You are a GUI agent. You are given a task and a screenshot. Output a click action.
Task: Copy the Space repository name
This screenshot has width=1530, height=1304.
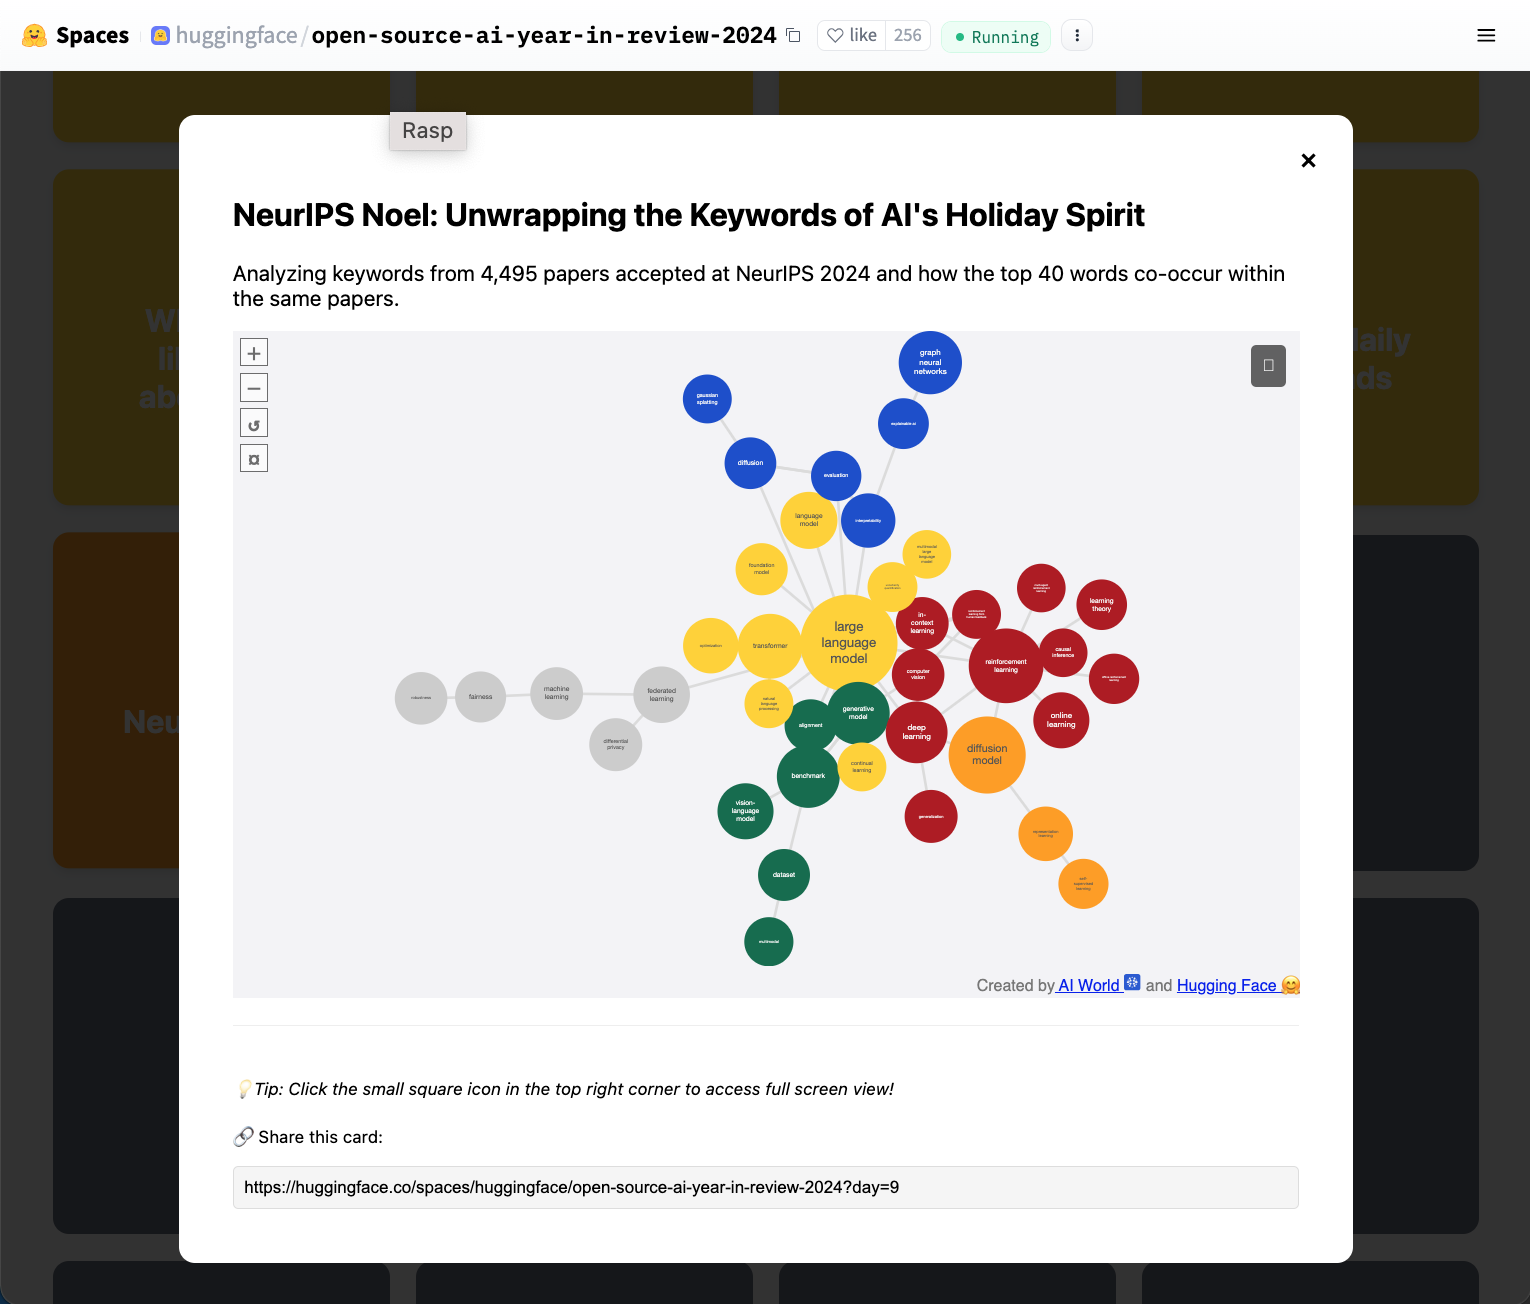(x=794, y=36)
